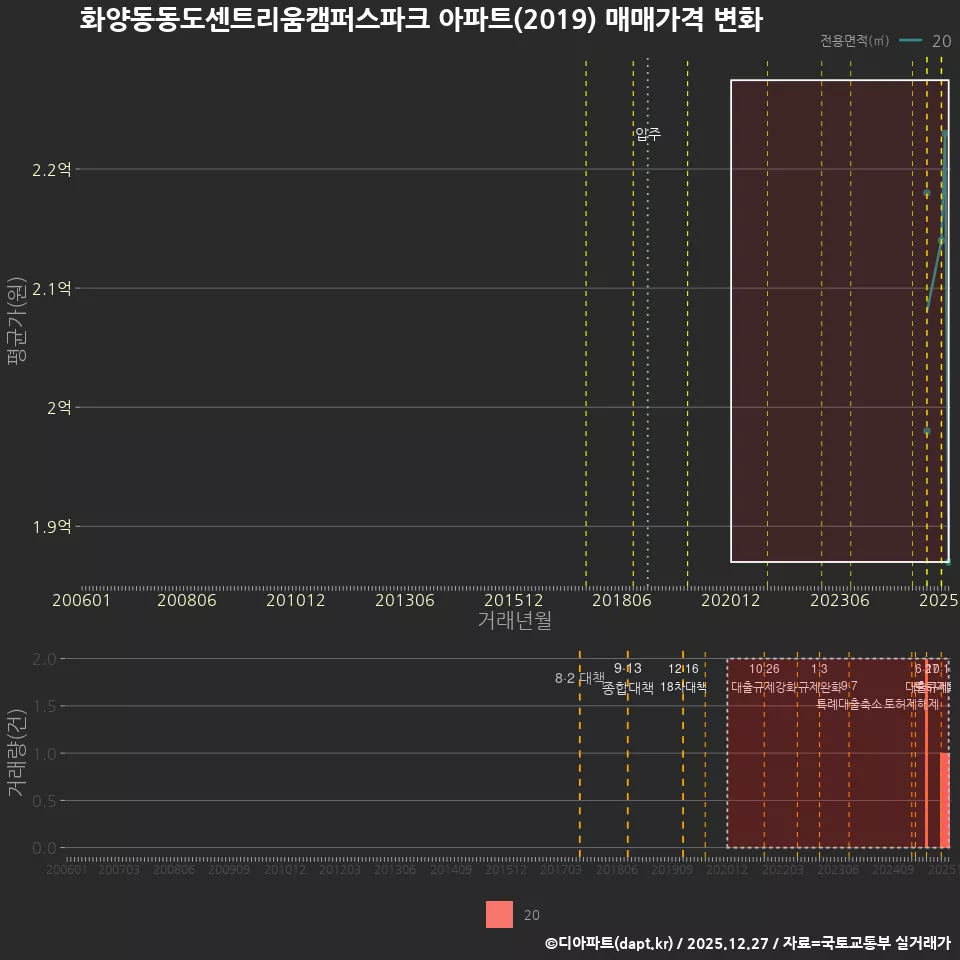The image size is (960, 960).
Task: Select the scatter point near 2.19억
Action: tap(927, 190)
